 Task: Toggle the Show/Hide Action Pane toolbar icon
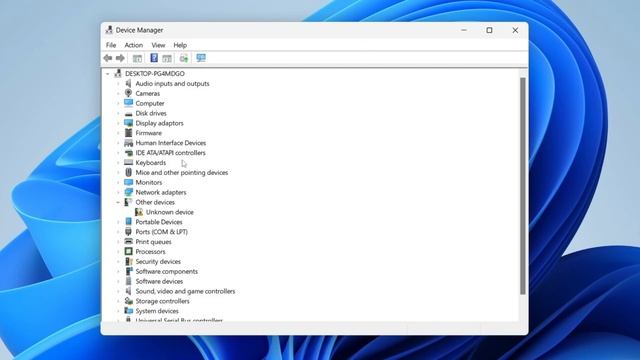pyautogui.click(x=167, y=58)
